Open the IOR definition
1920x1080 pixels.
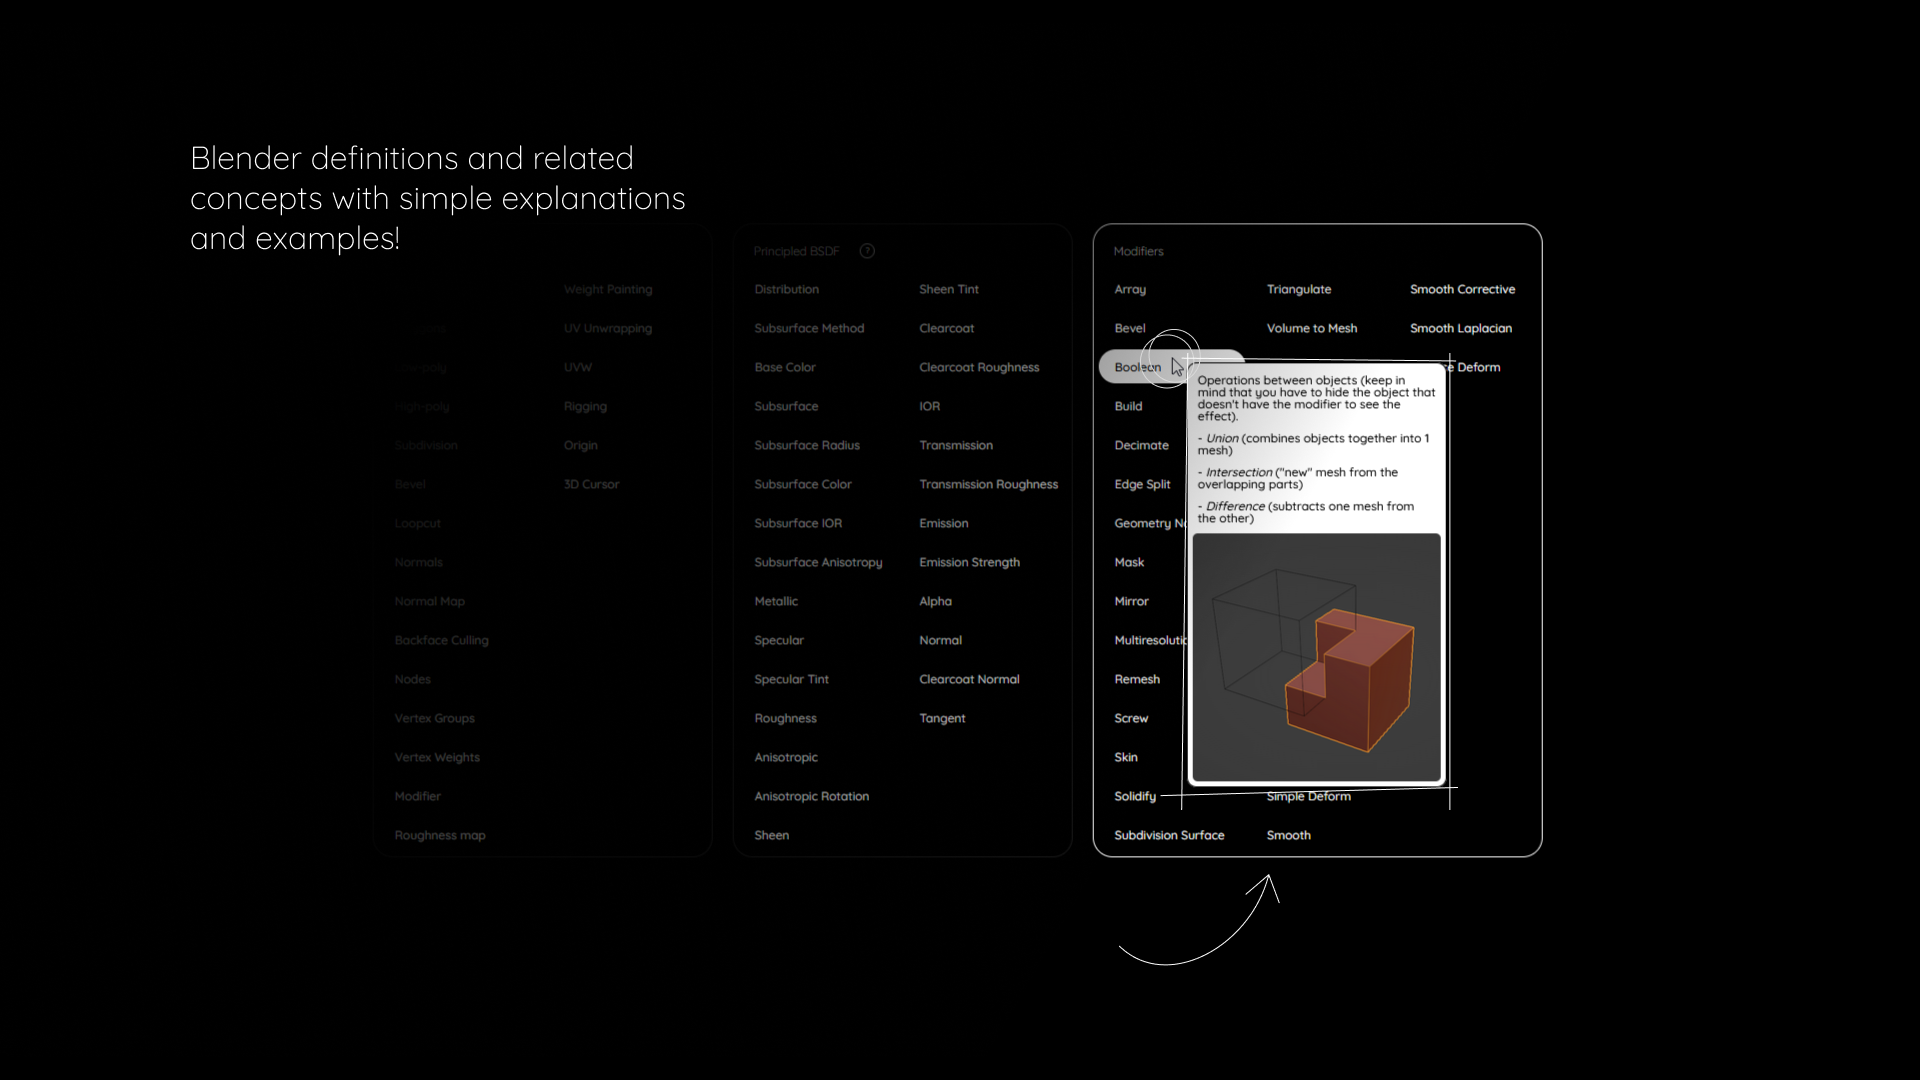click(x=929, y=406)
